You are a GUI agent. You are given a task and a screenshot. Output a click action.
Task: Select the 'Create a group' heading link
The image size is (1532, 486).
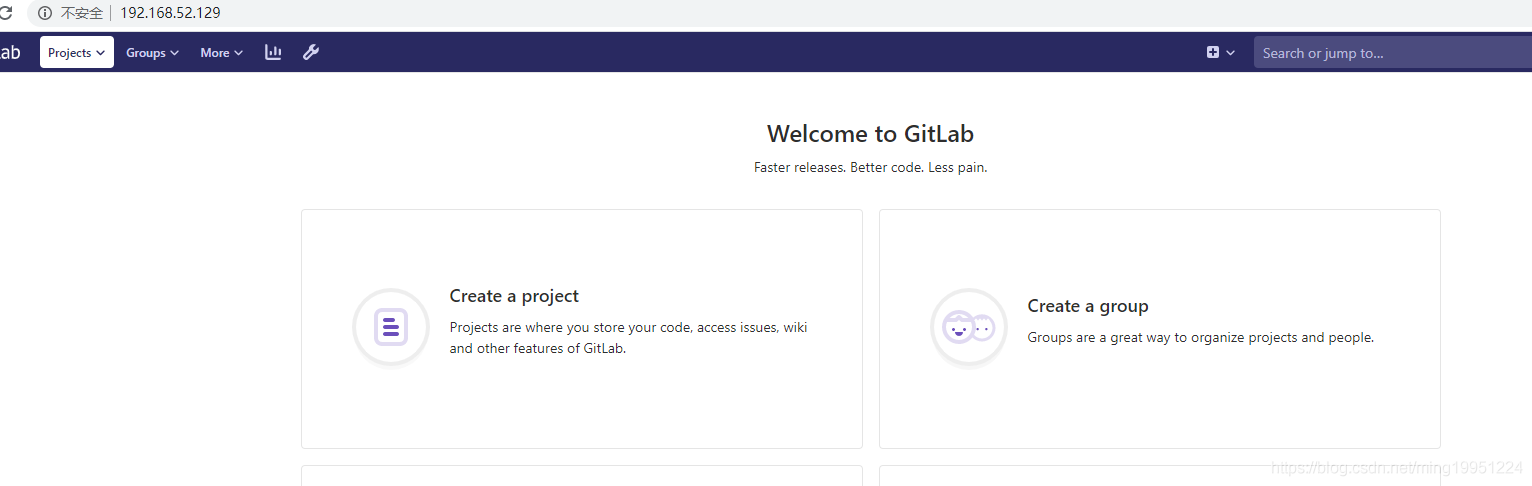[1087, 306]
